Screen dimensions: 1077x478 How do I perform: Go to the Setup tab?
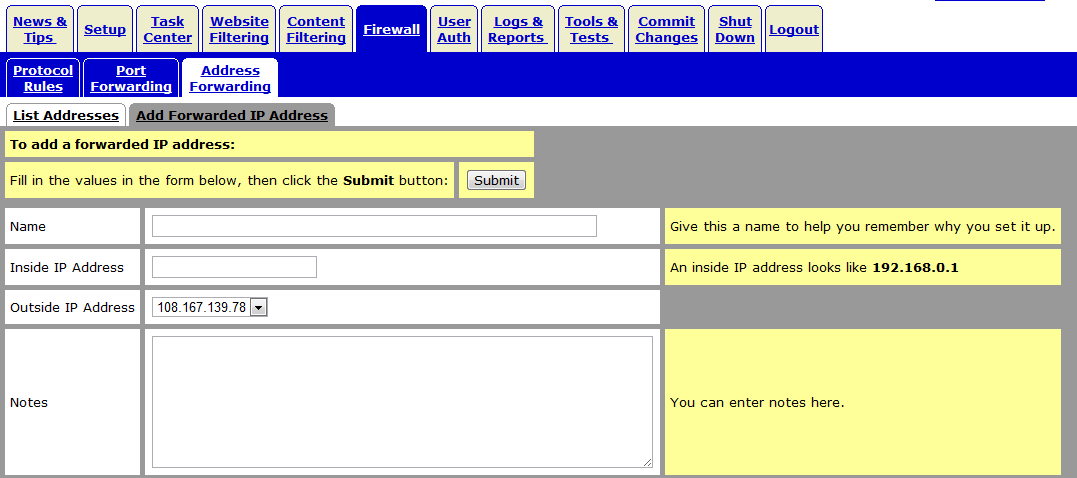[105, 30]
